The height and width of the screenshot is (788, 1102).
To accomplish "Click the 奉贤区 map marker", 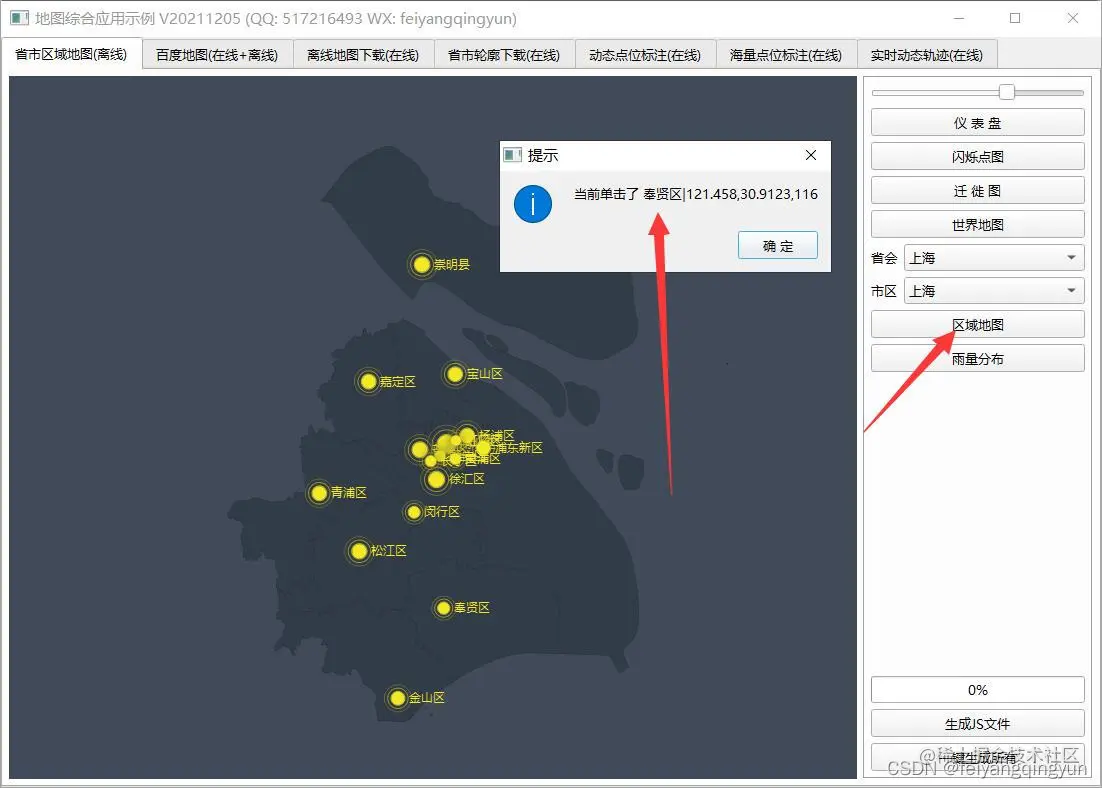I will point(441,607).
